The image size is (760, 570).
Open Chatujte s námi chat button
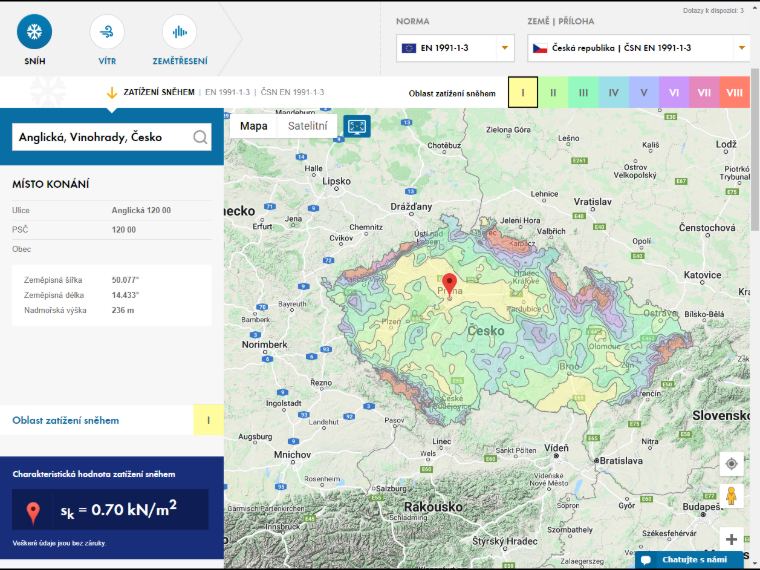click(688, 560)
